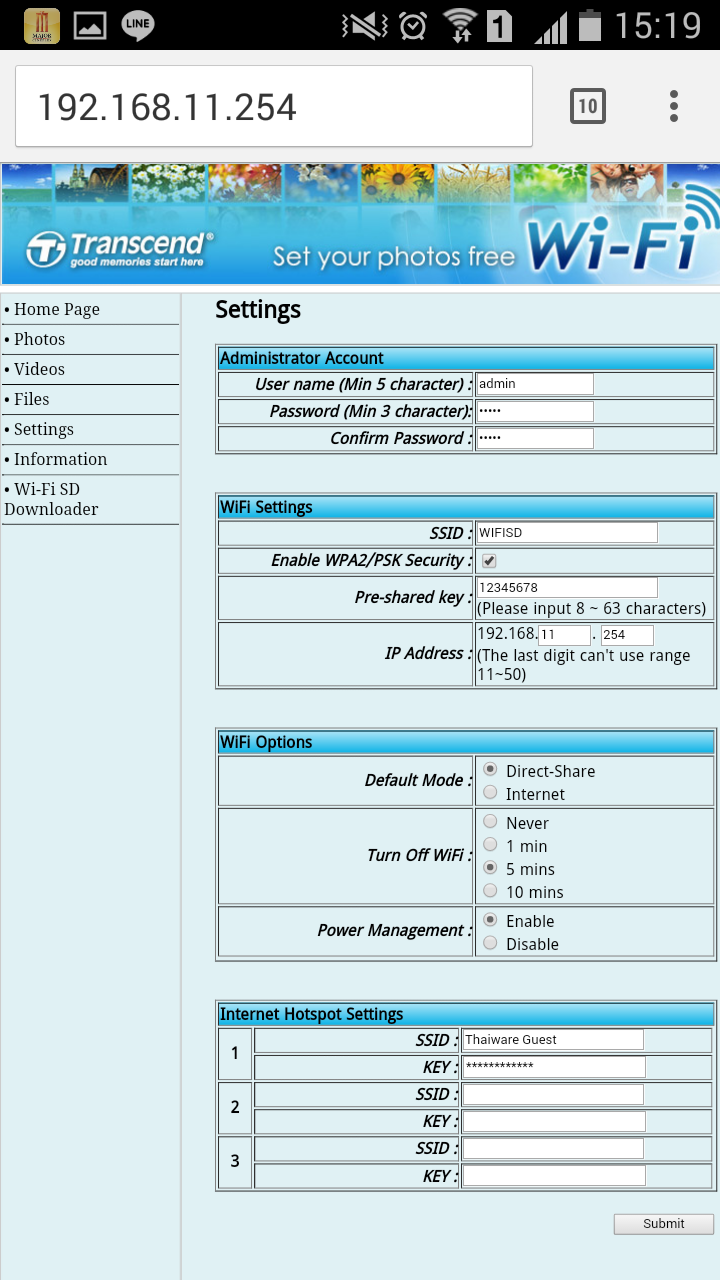Edit hotspot 1 SSID Thaiware Guest field

point(554,1040)
